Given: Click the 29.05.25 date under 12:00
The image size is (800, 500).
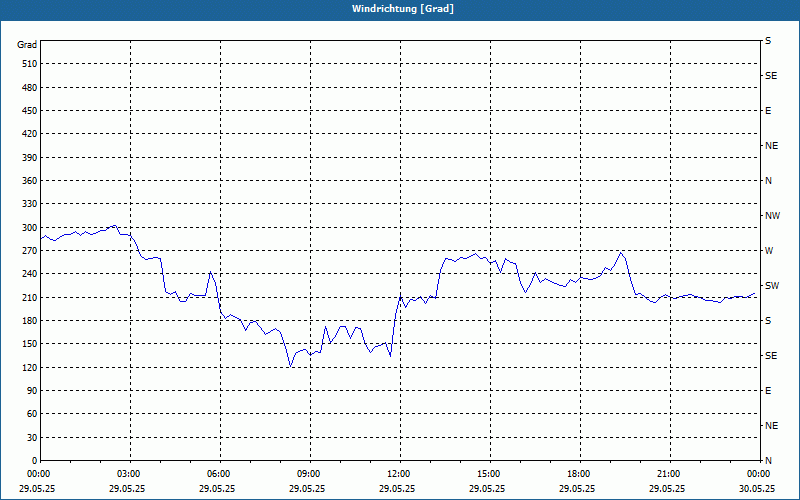Looking at the screenshot, I should 397,488.
